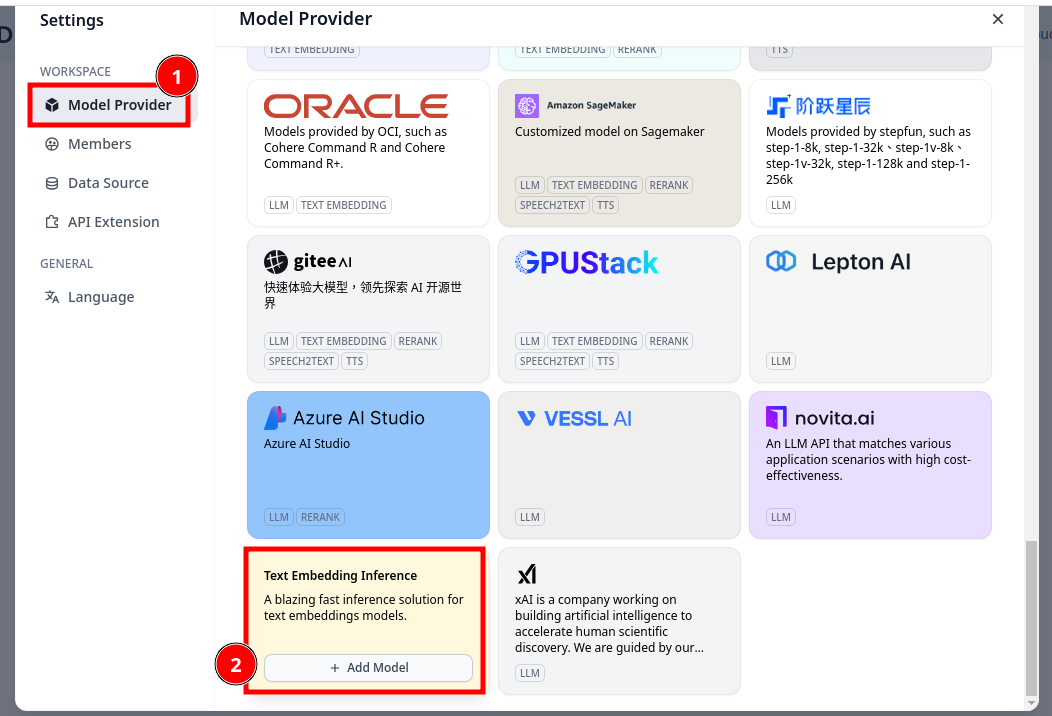Click the Lepton AI logo

pos(839,262)
